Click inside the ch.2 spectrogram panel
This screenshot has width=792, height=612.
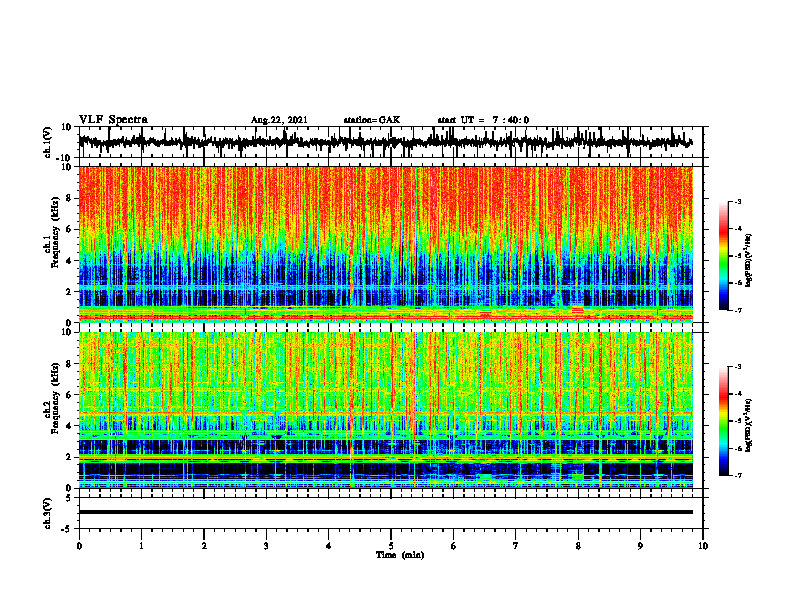point(385,410)
